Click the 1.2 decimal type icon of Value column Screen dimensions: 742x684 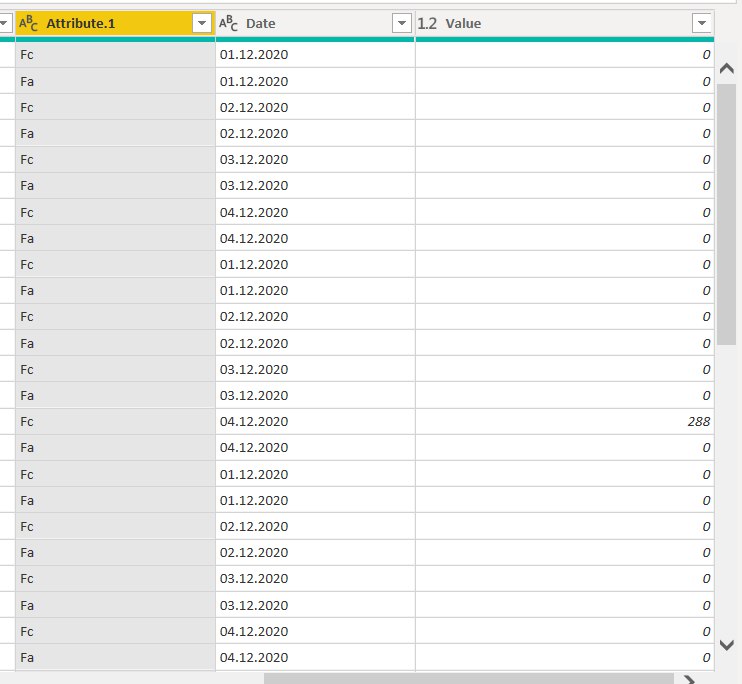[x=427, y=23]
